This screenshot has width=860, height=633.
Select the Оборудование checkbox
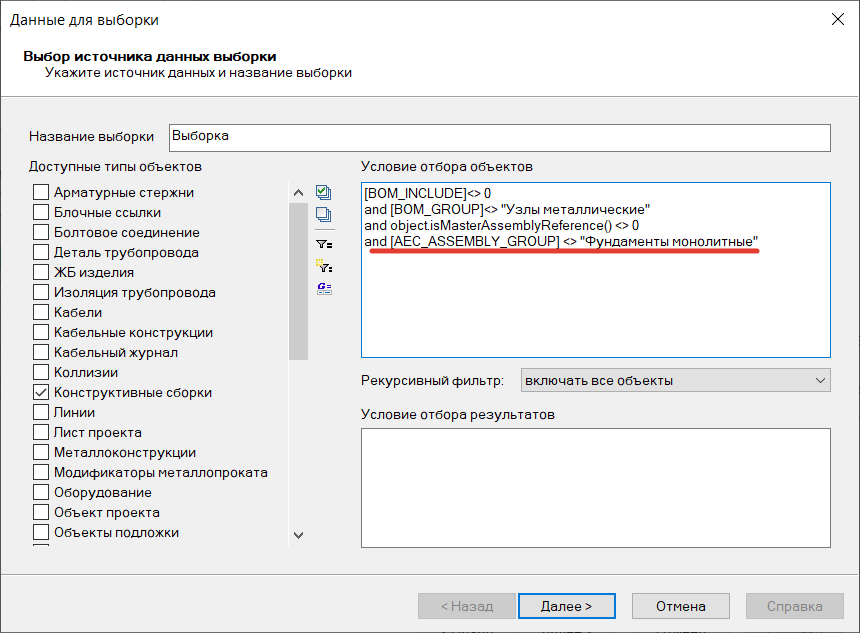(x=41, y=493)
